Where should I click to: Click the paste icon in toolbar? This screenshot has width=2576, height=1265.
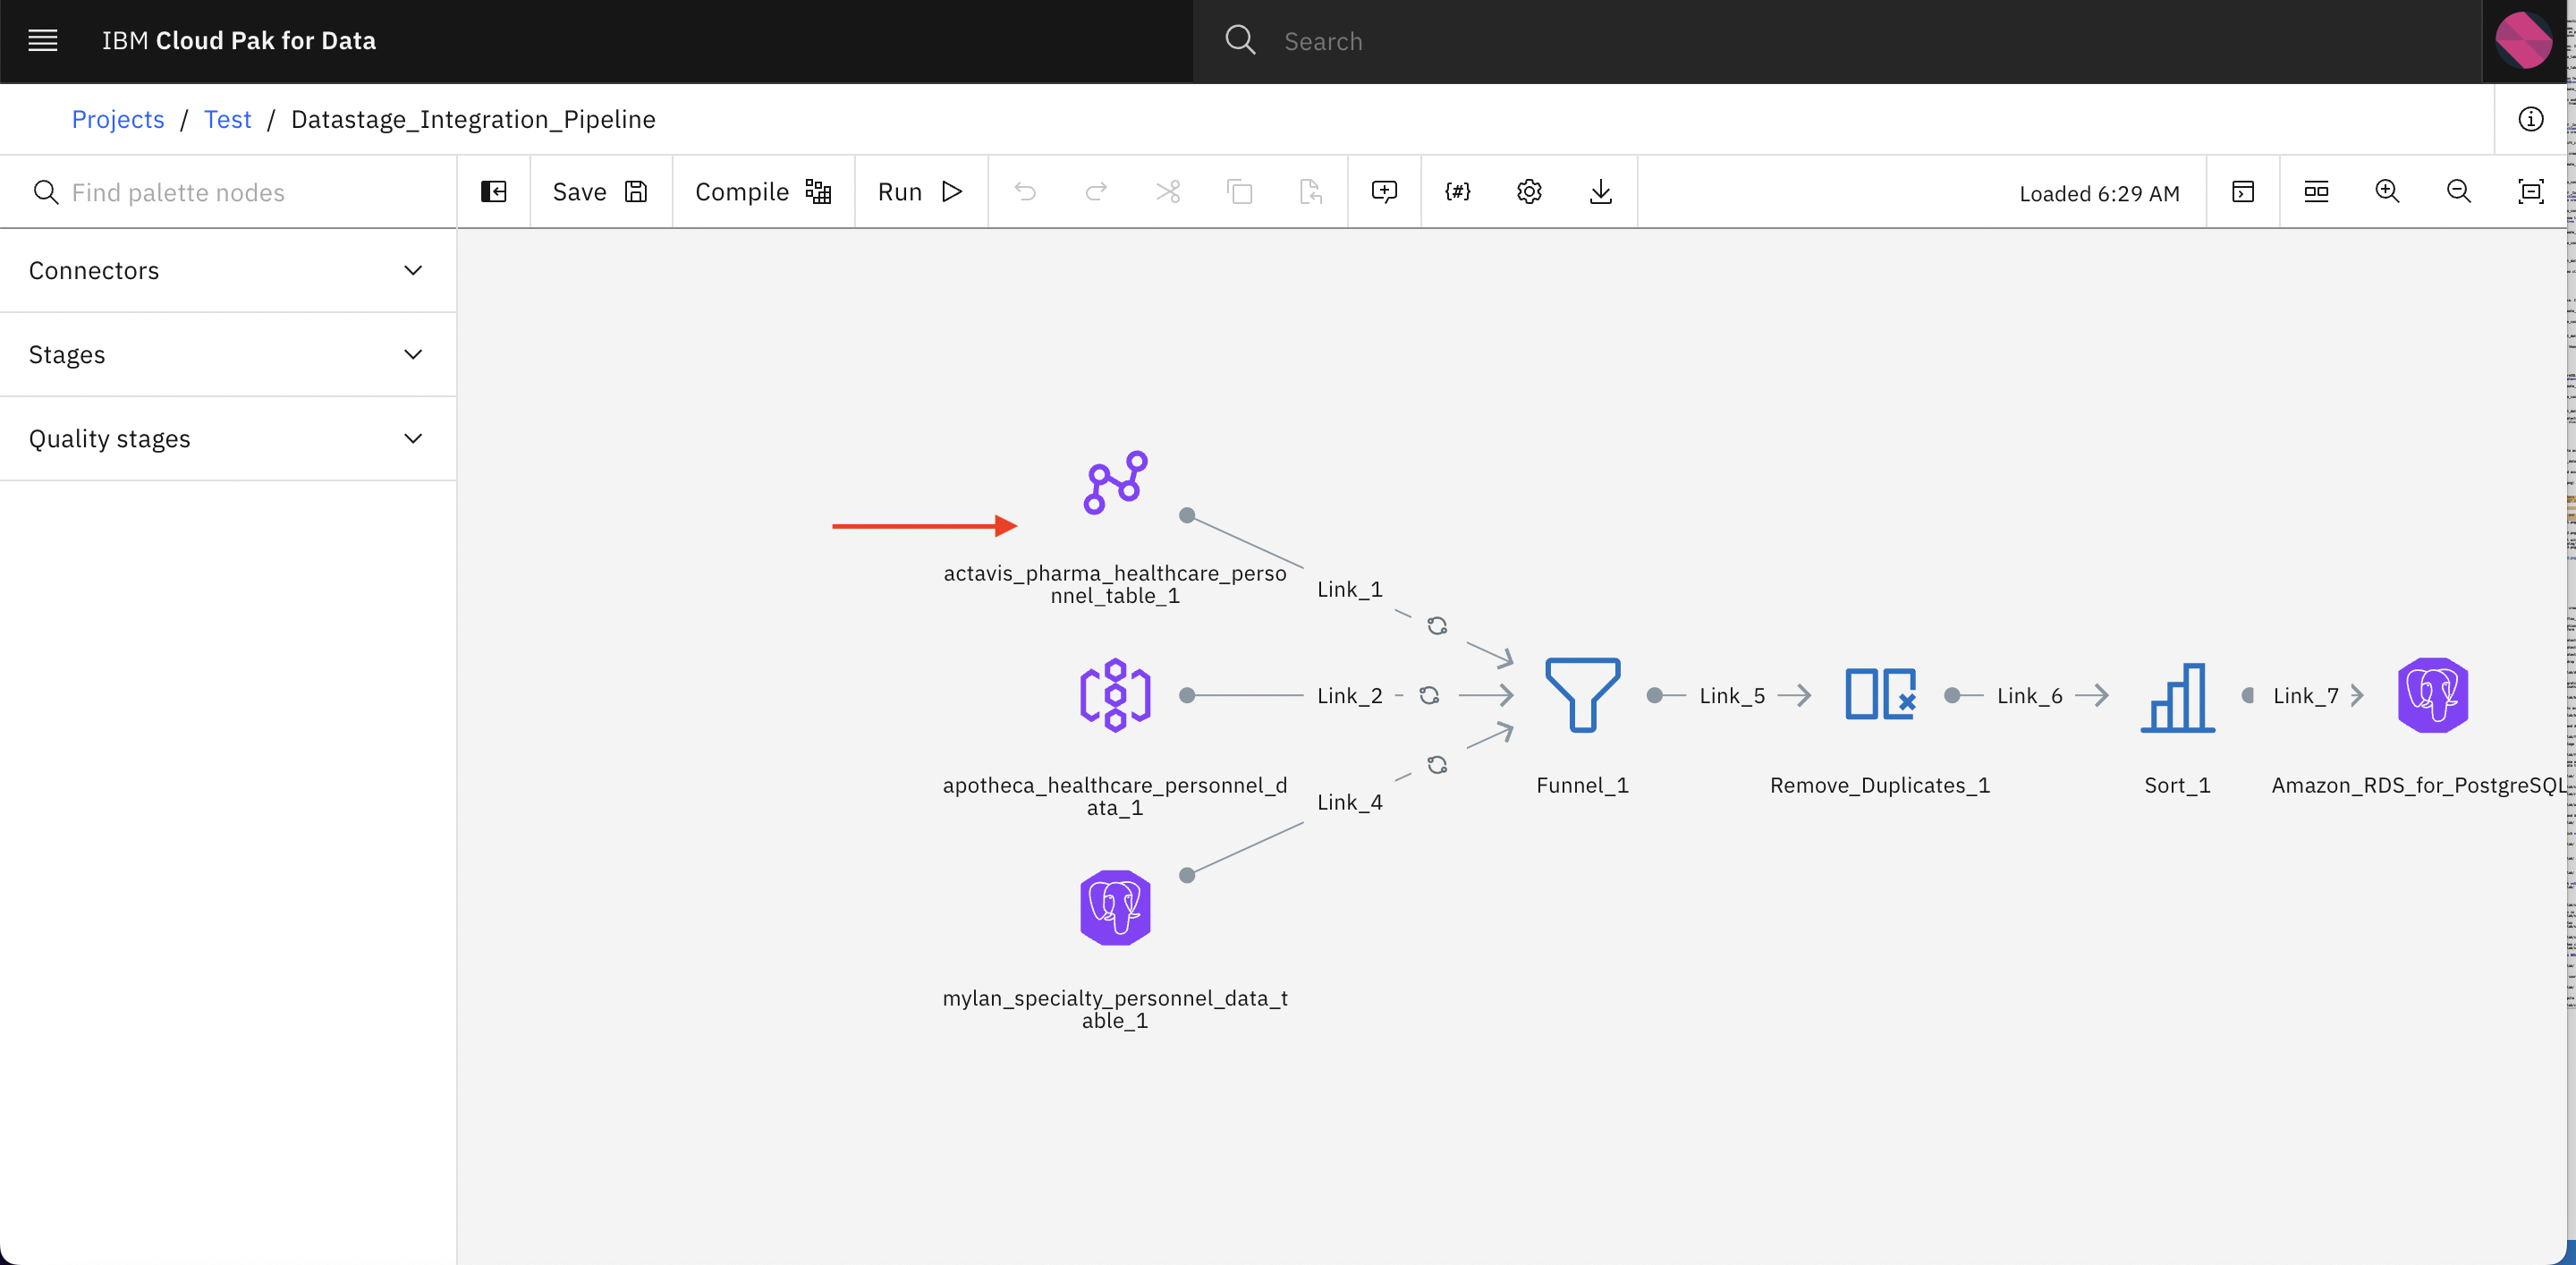coord(1311,192)
